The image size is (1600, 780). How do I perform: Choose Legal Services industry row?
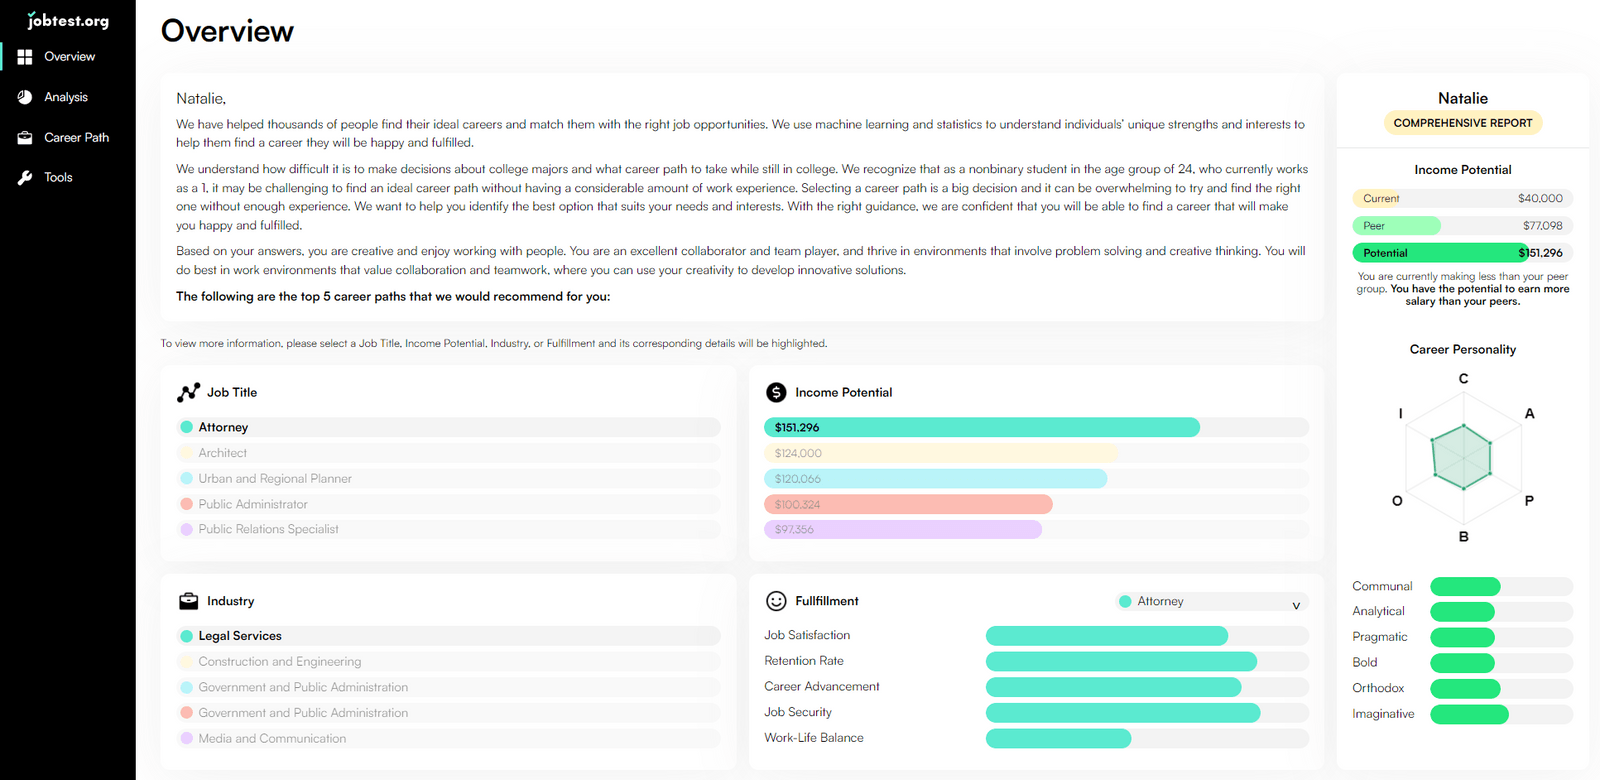(448, 636)
